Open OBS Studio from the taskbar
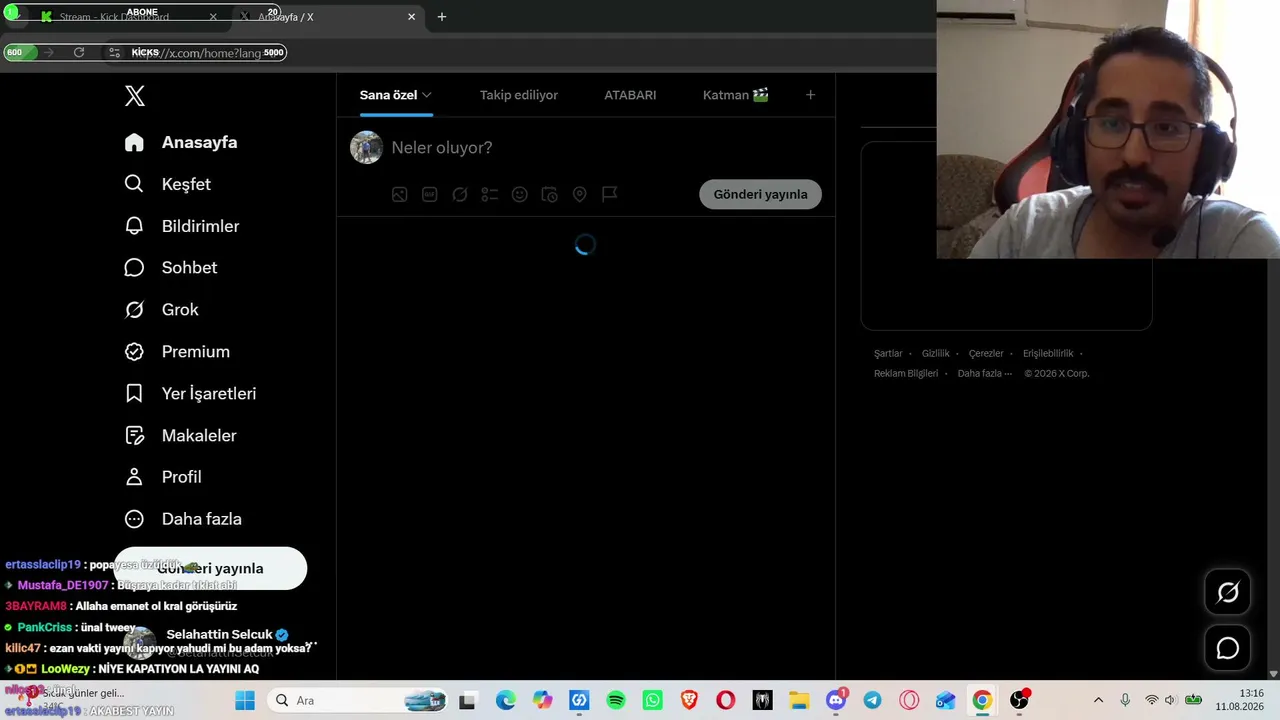The height and width of the screenshot is (720, 1280). click(x=1019, y=700)
